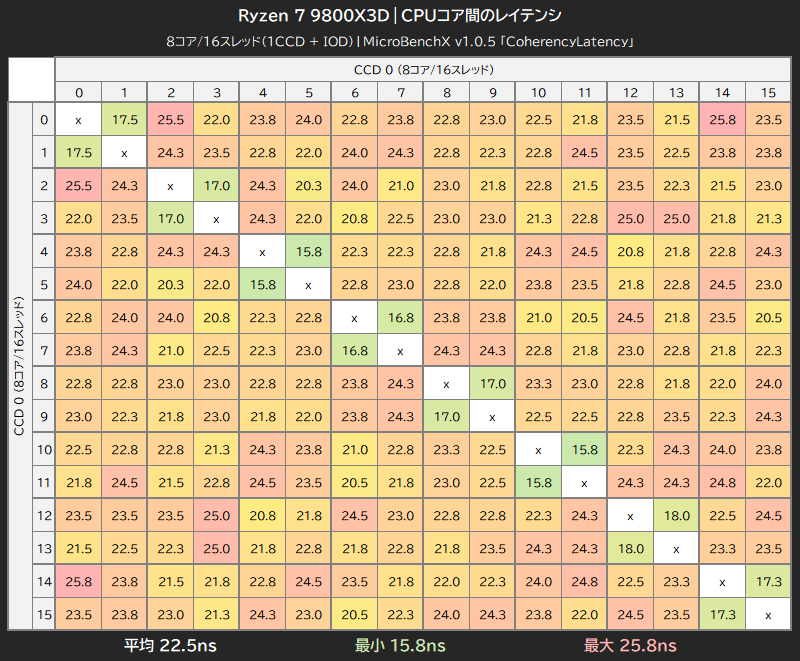Click the green 17.3 cell in row 15
This screenshot has width=800, height=661.
tap(722, 614)
